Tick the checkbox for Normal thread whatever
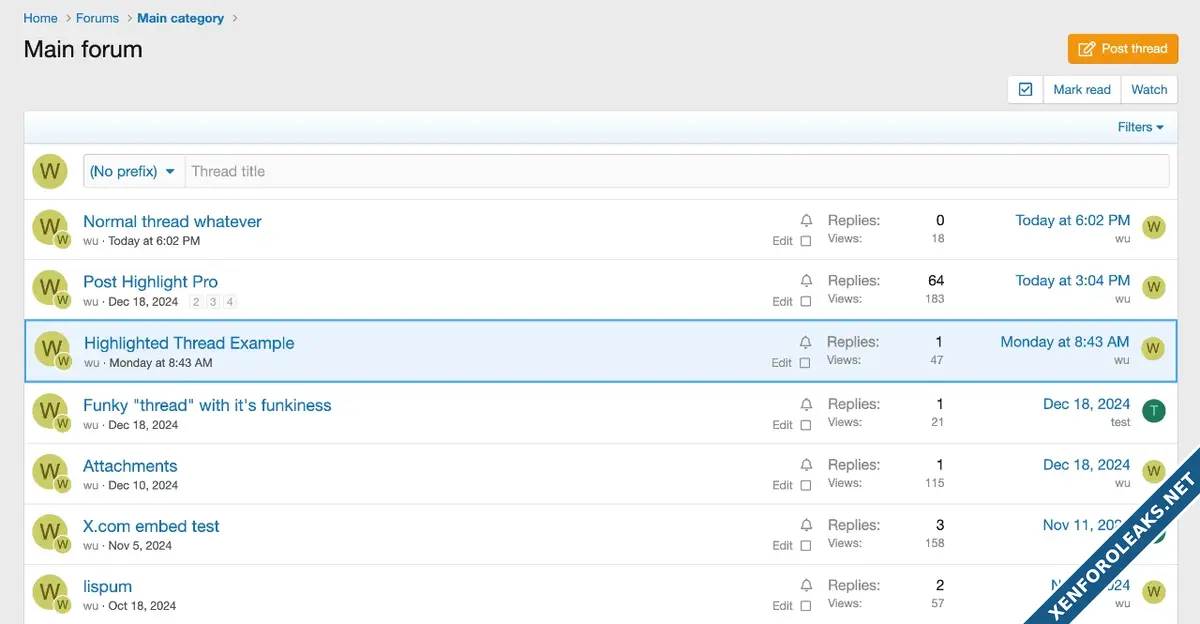1200x624 pixels. click(x=806, y=241)
